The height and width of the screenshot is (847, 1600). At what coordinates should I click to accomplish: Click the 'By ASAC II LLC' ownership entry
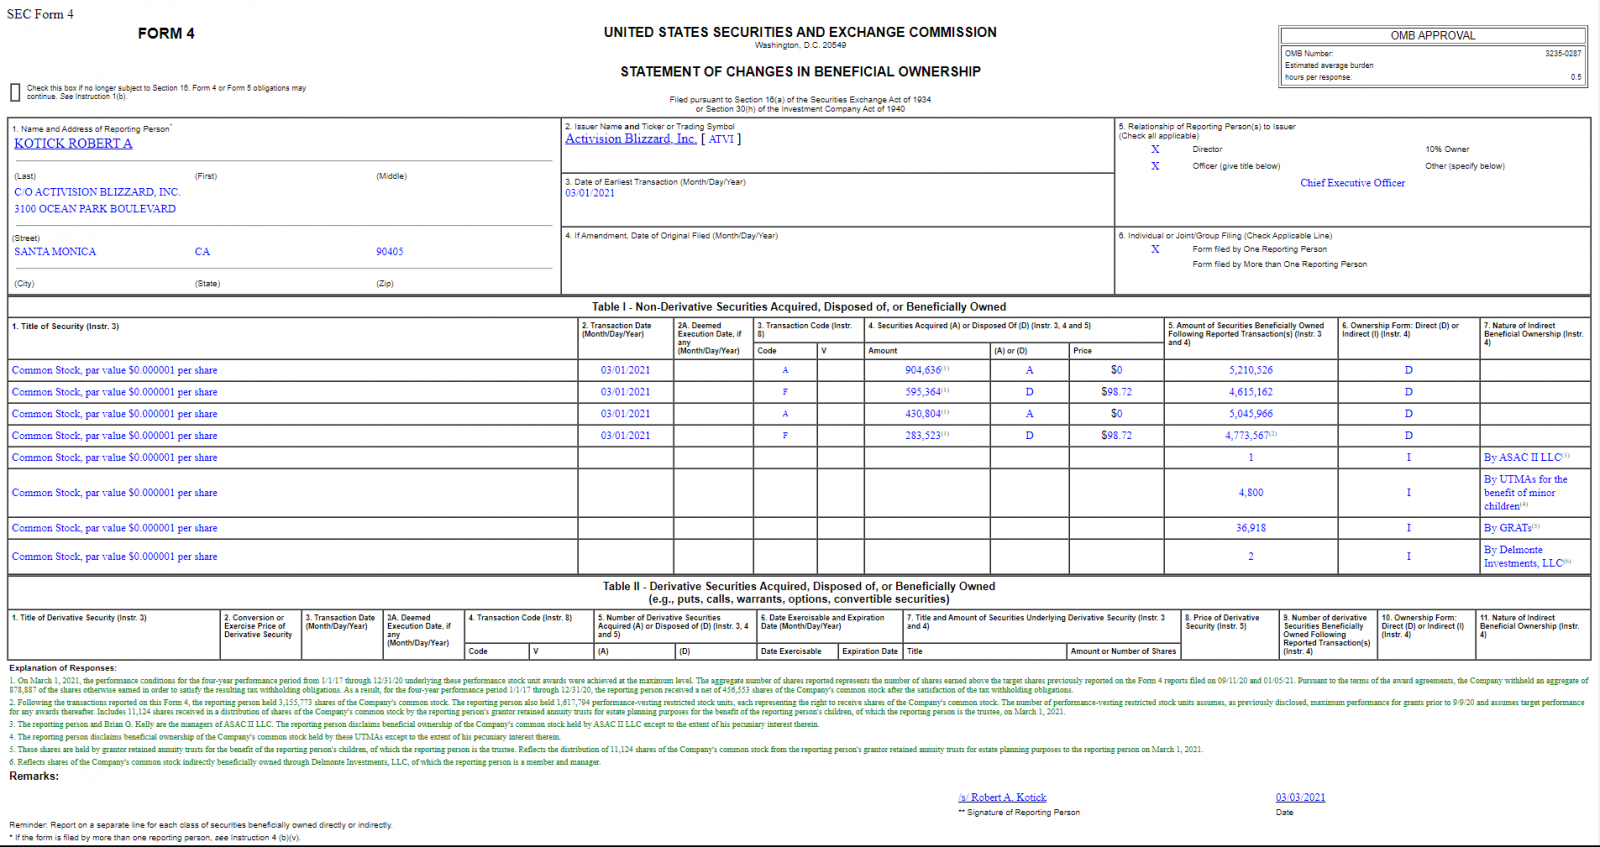(1522, 458)
